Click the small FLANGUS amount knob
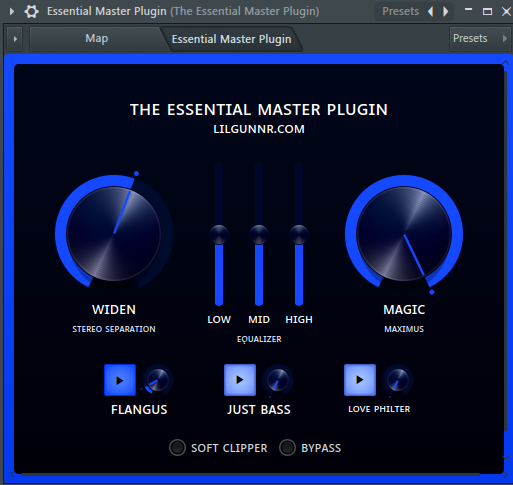The image size is (513, 485). [158, 380]
